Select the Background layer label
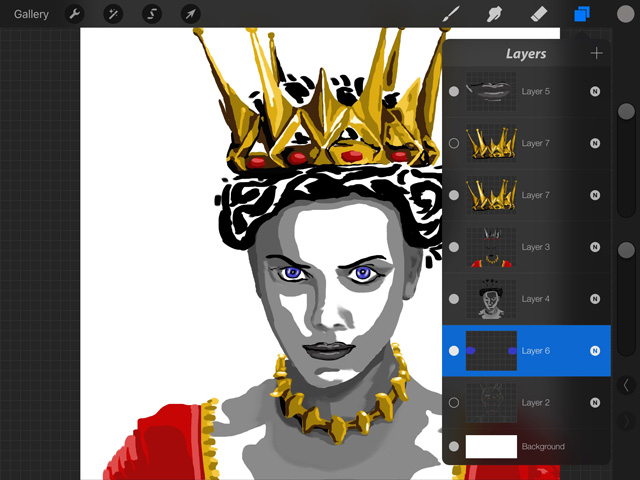 (543, 446)
